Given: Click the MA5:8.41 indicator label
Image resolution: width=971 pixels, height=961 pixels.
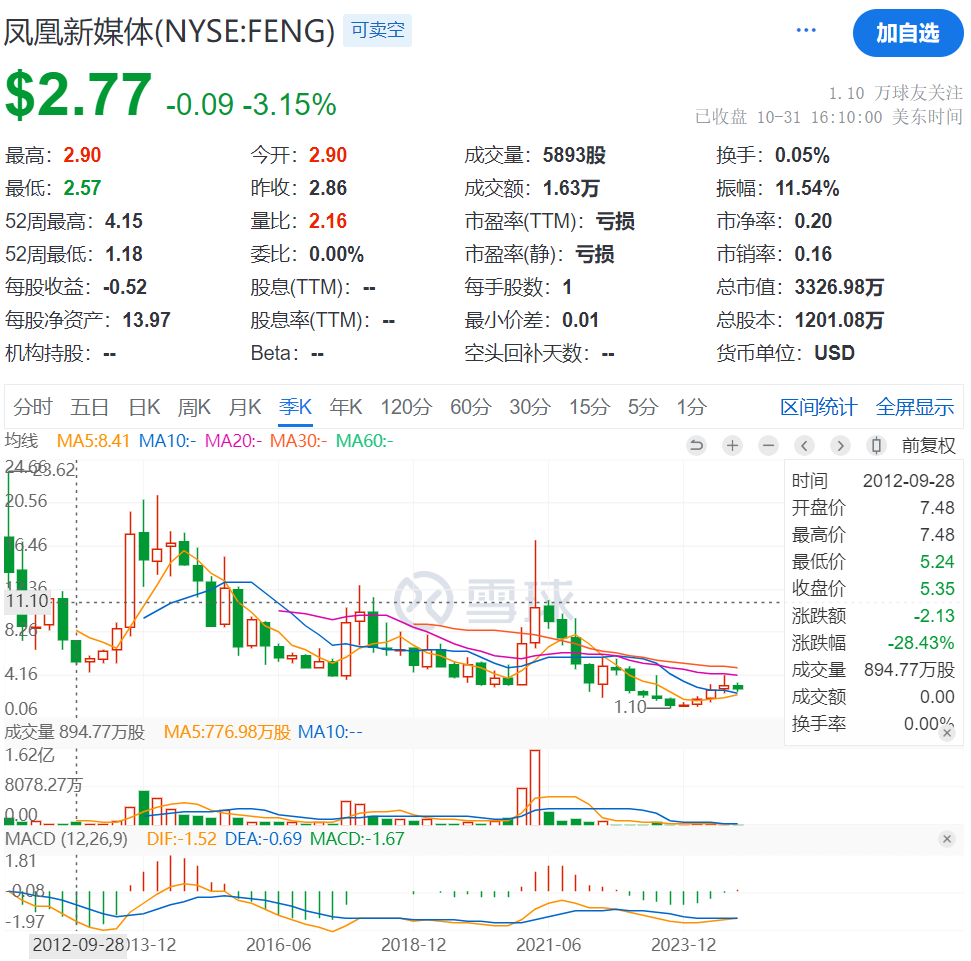Looking at the screenshot, I should pyautogui.click(x=94, y=441).
